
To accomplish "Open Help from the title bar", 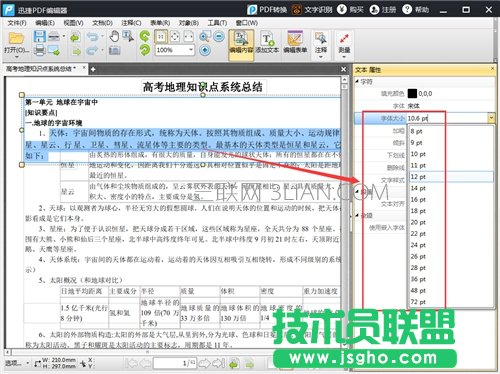I will pyautogui.click(x=415, y=10).
